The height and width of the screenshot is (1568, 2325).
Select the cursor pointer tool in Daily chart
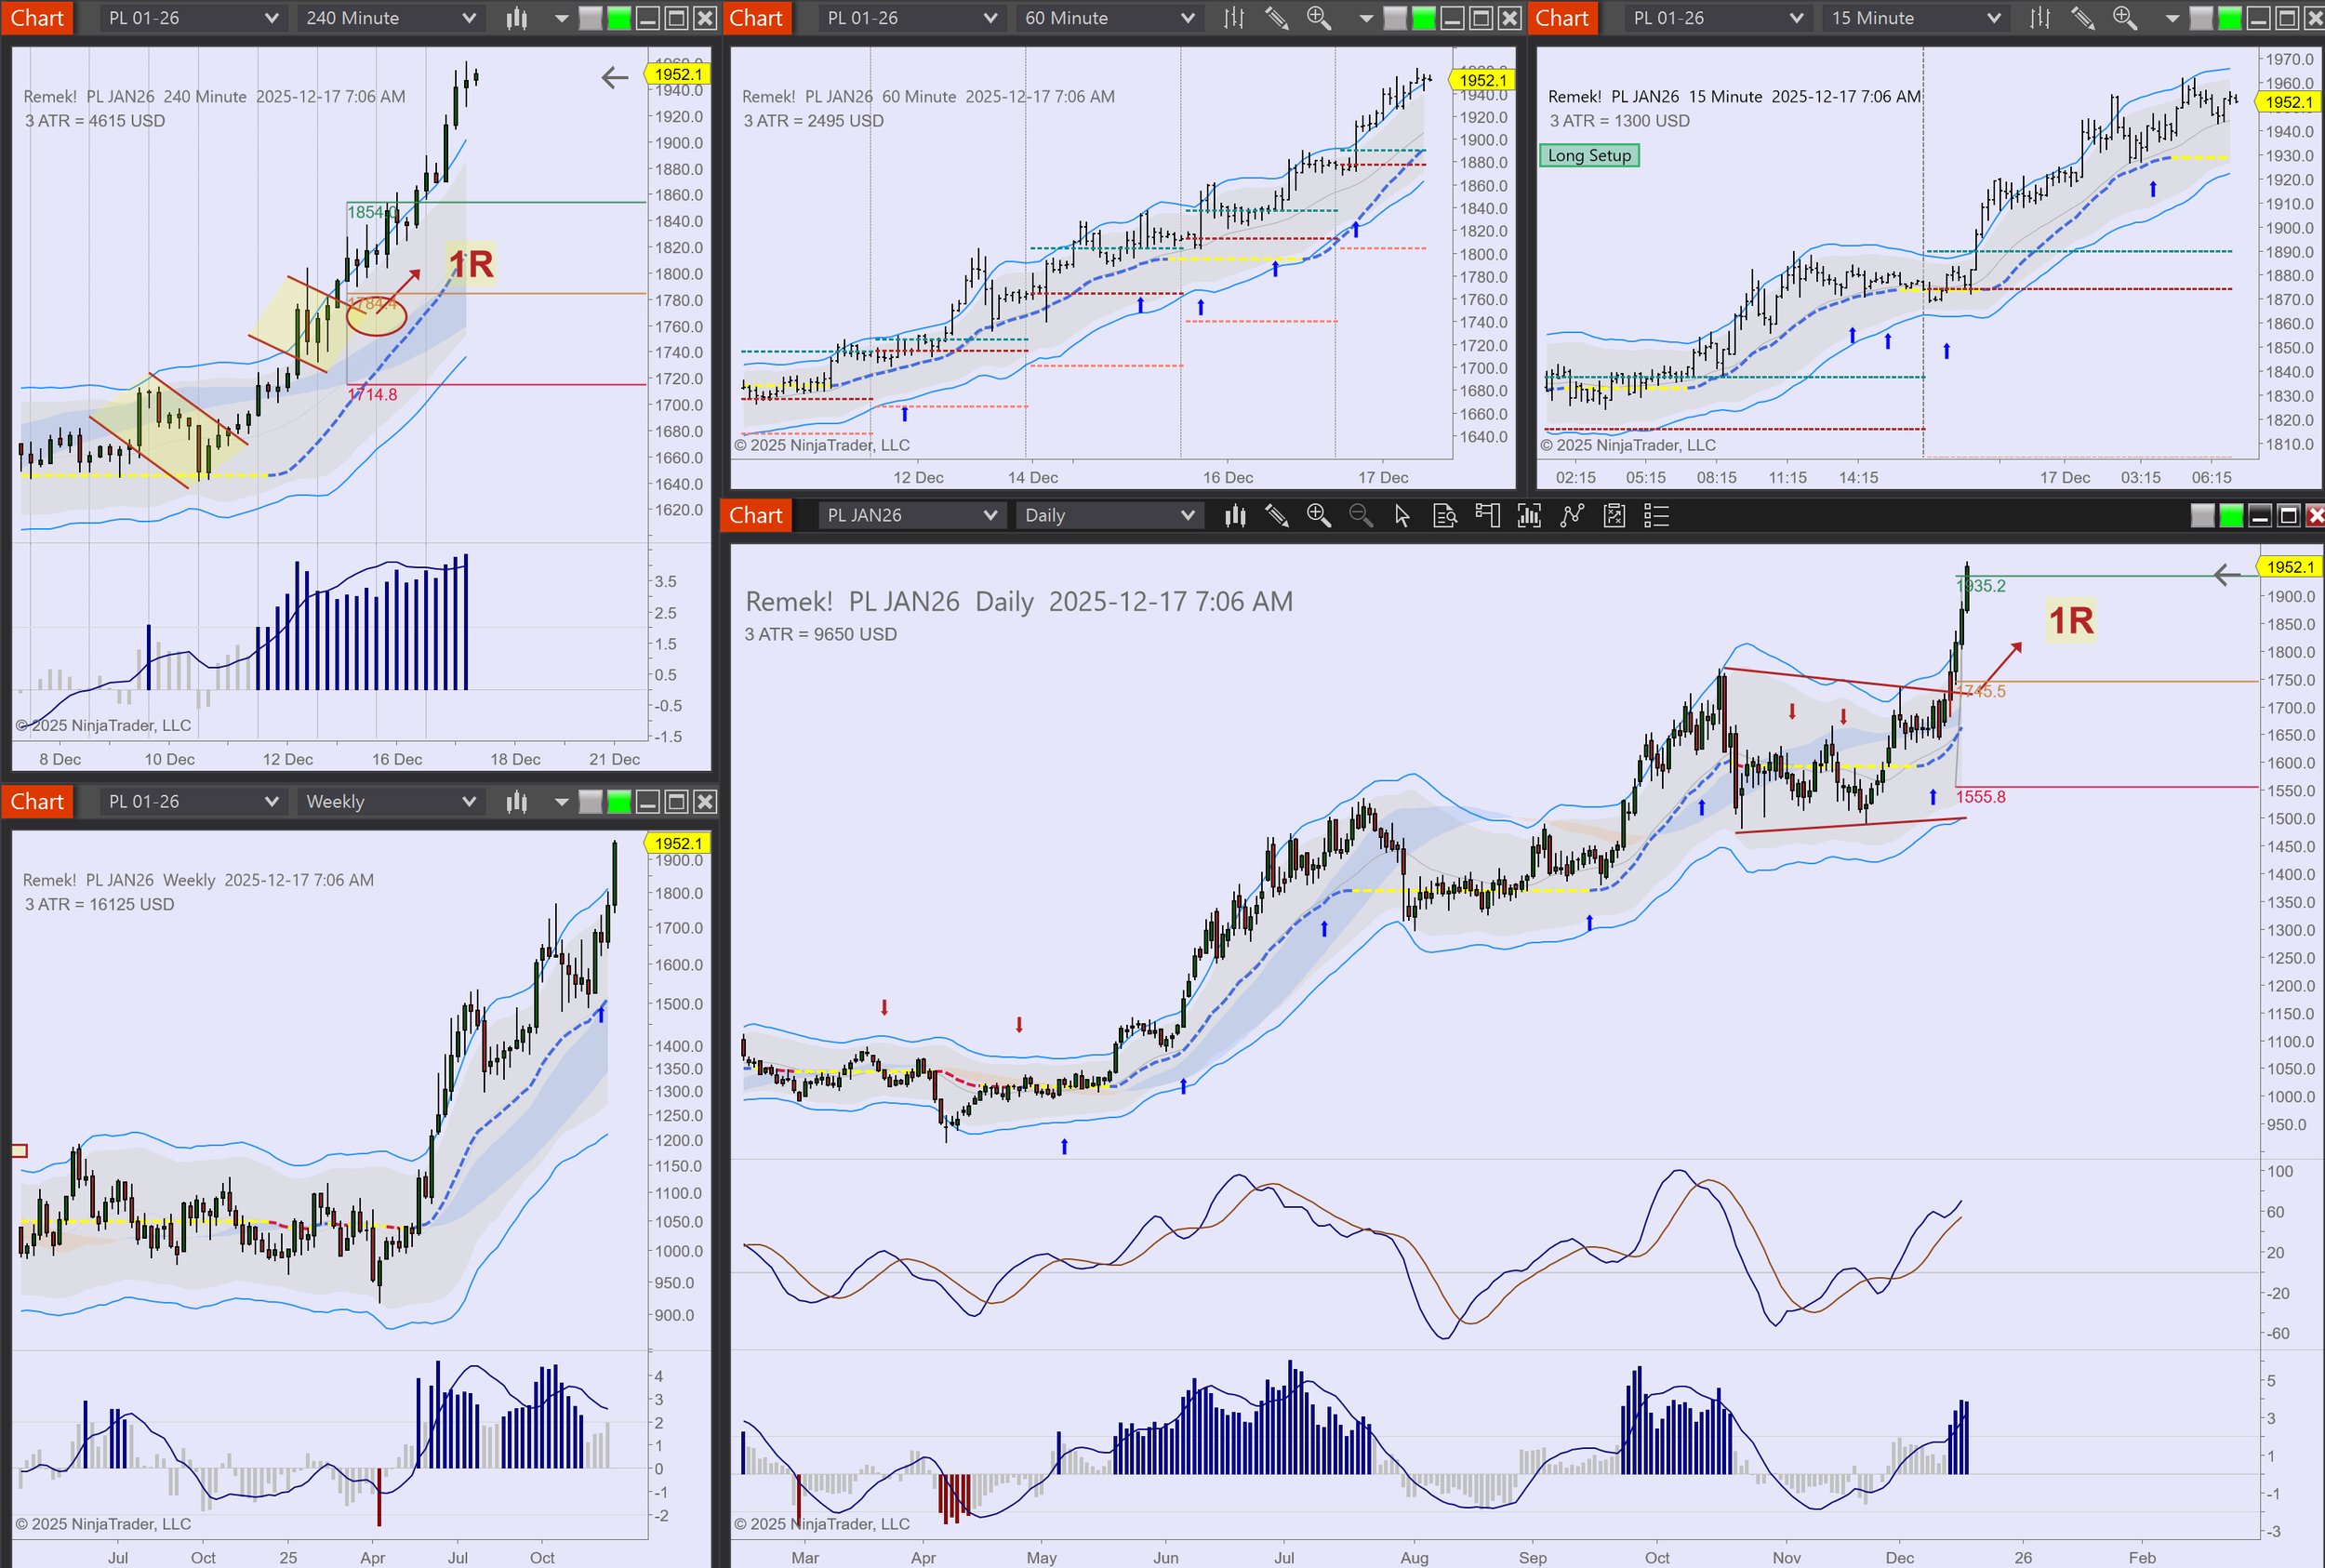point(1402,515)
